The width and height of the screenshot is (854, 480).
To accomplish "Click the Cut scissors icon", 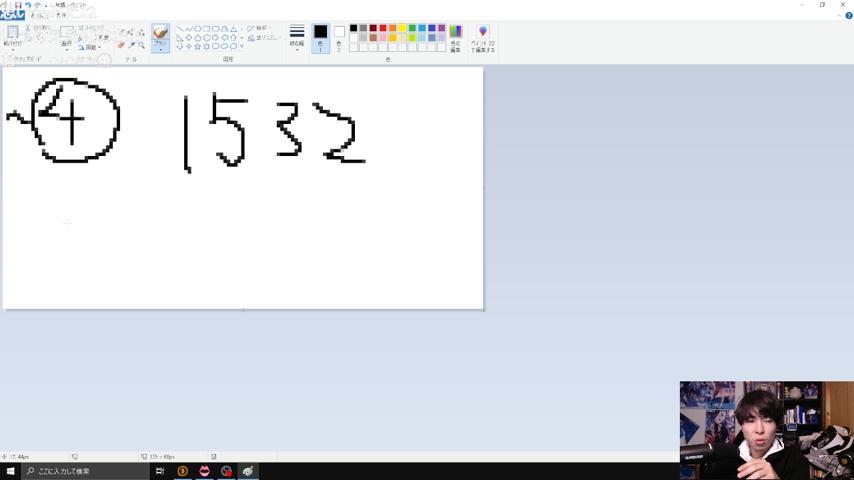I will tap(28, 28).
